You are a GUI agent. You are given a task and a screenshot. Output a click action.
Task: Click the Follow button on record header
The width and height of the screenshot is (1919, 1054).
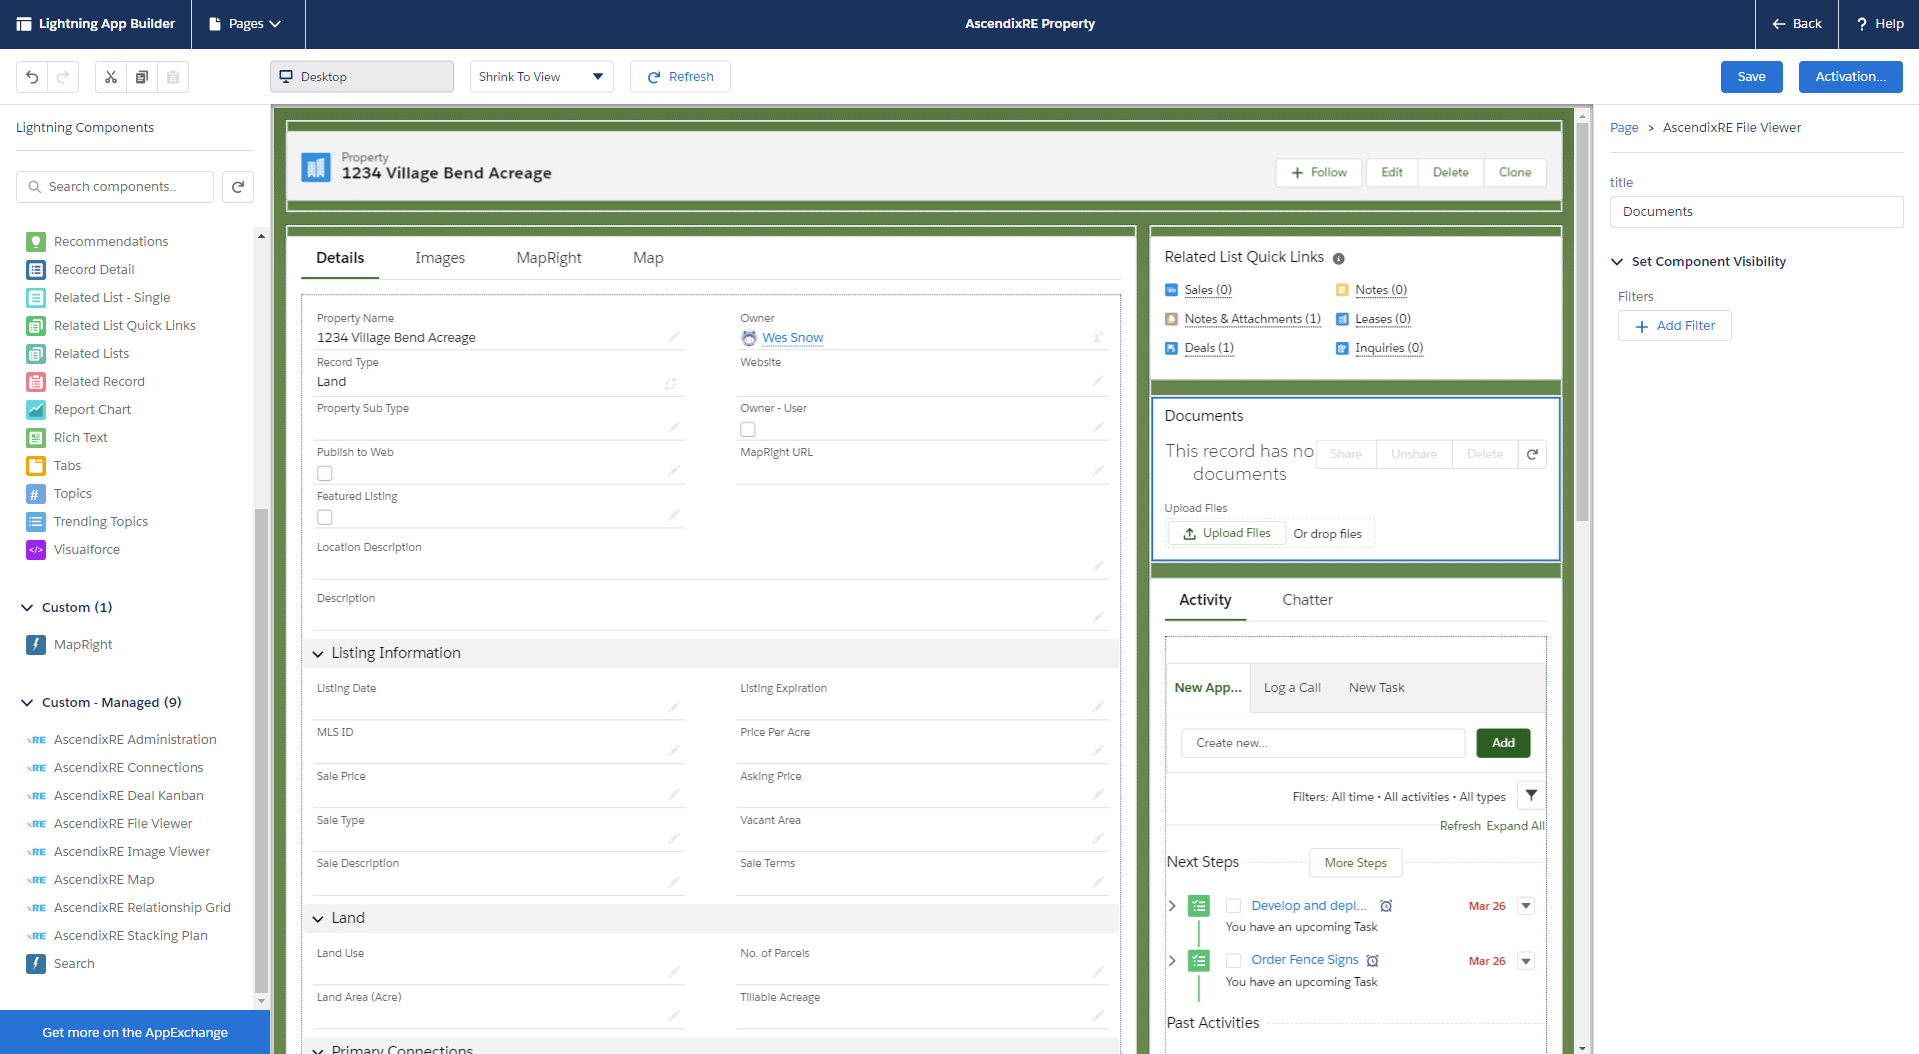click(1319, 173)
